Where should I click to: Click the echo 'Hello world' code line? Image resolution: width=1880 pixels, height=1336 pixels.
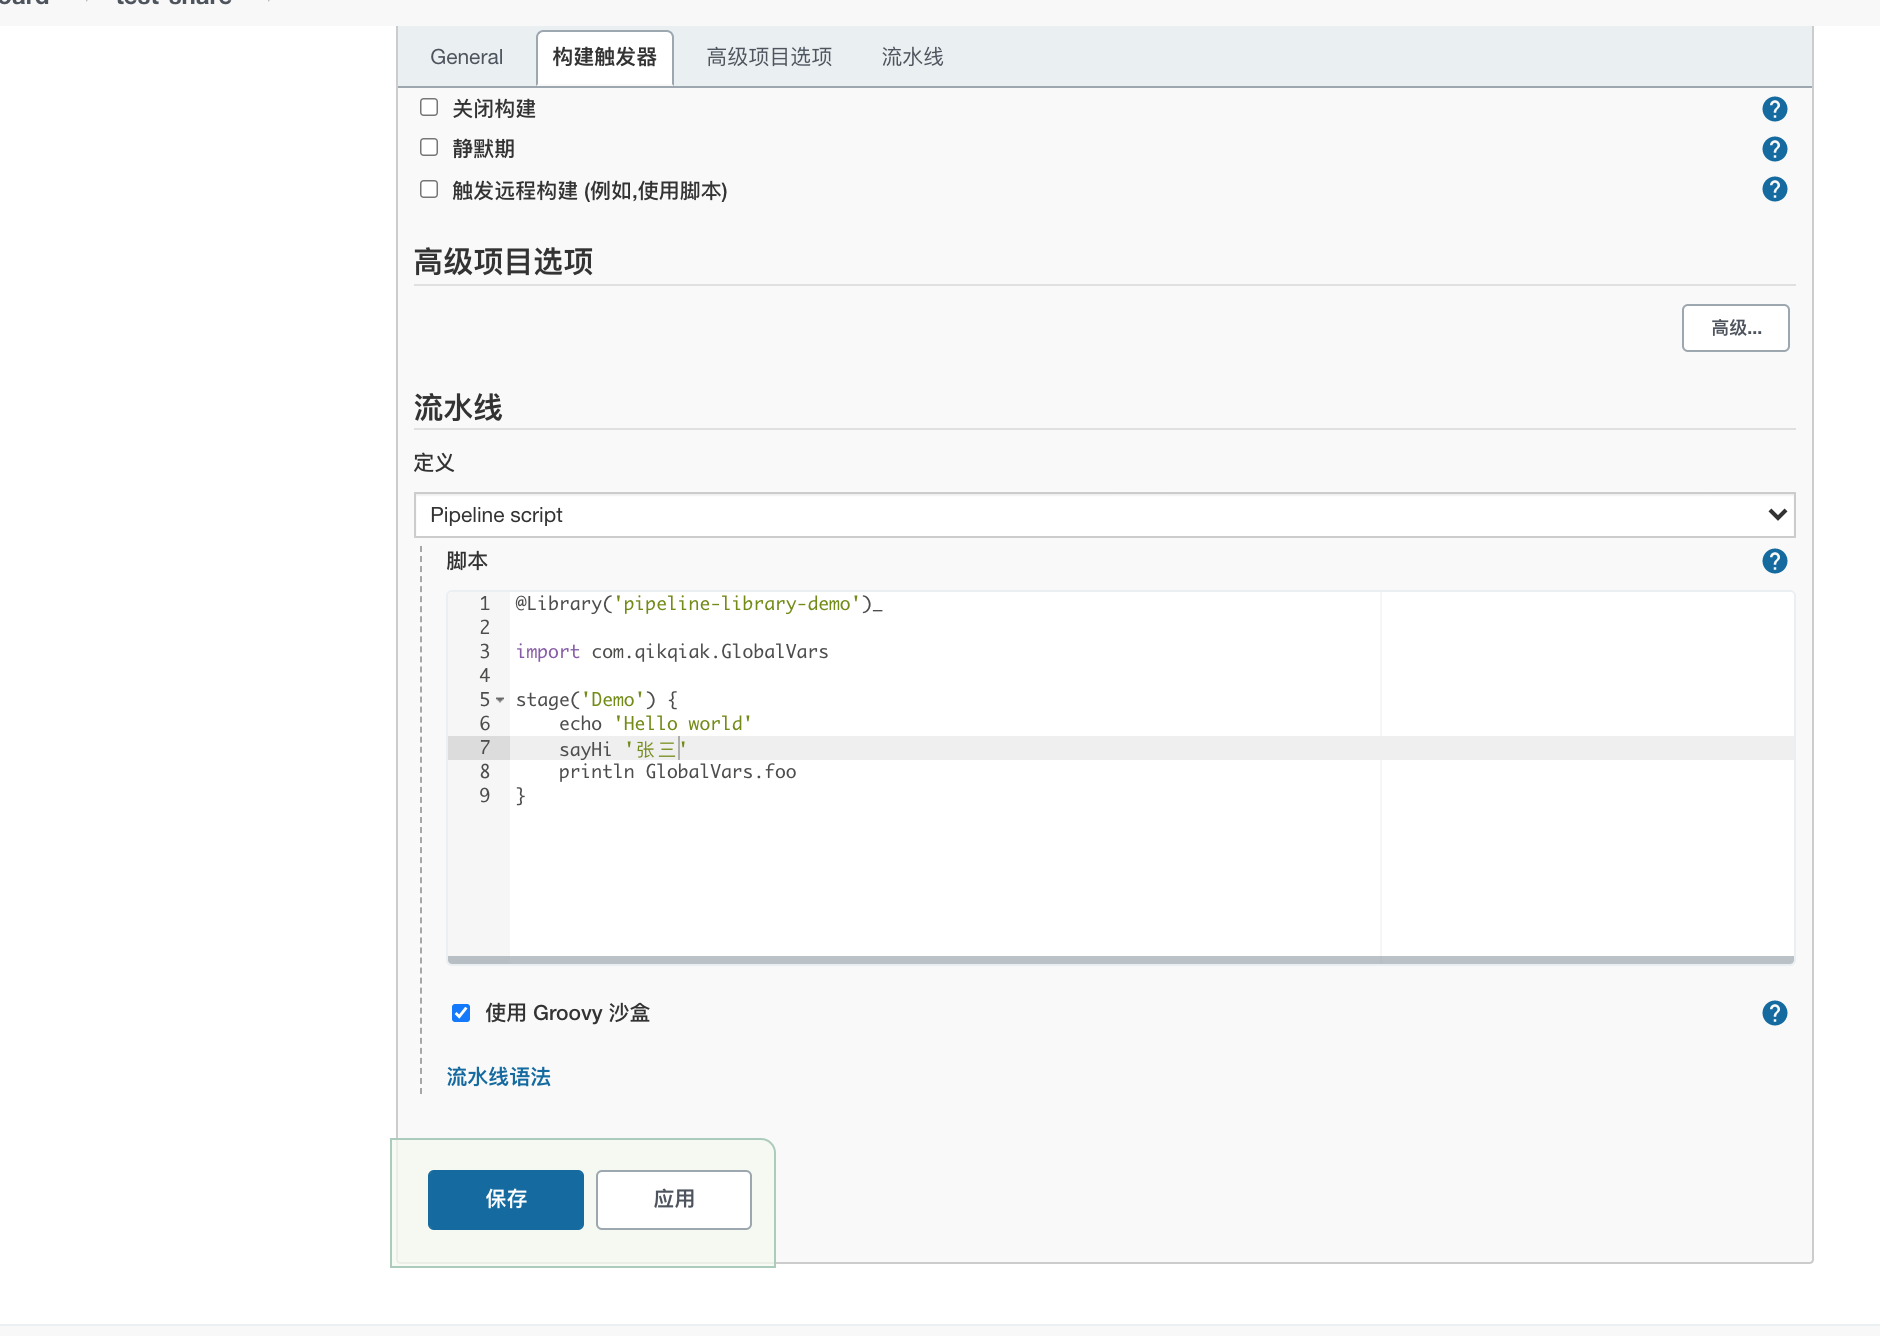655,724
